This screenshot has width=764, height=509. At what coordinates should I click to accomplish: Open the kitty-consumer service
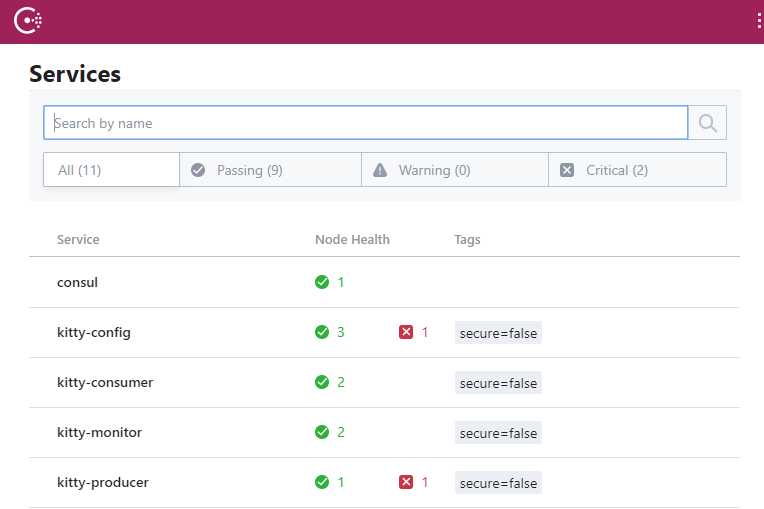pos(105,382)
